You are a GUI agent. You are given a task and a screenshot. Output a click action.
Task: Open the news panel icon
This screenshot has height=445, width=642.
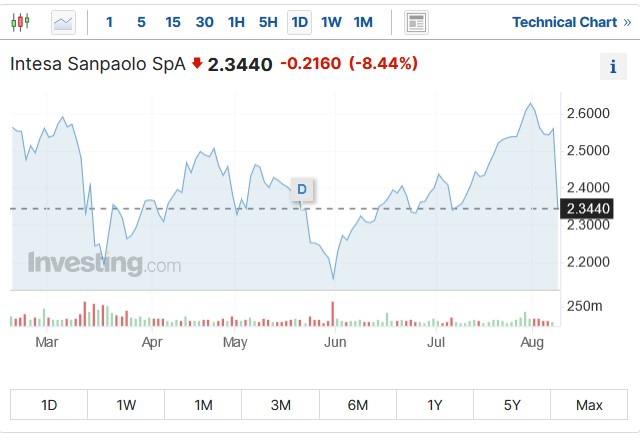point(416,22)
